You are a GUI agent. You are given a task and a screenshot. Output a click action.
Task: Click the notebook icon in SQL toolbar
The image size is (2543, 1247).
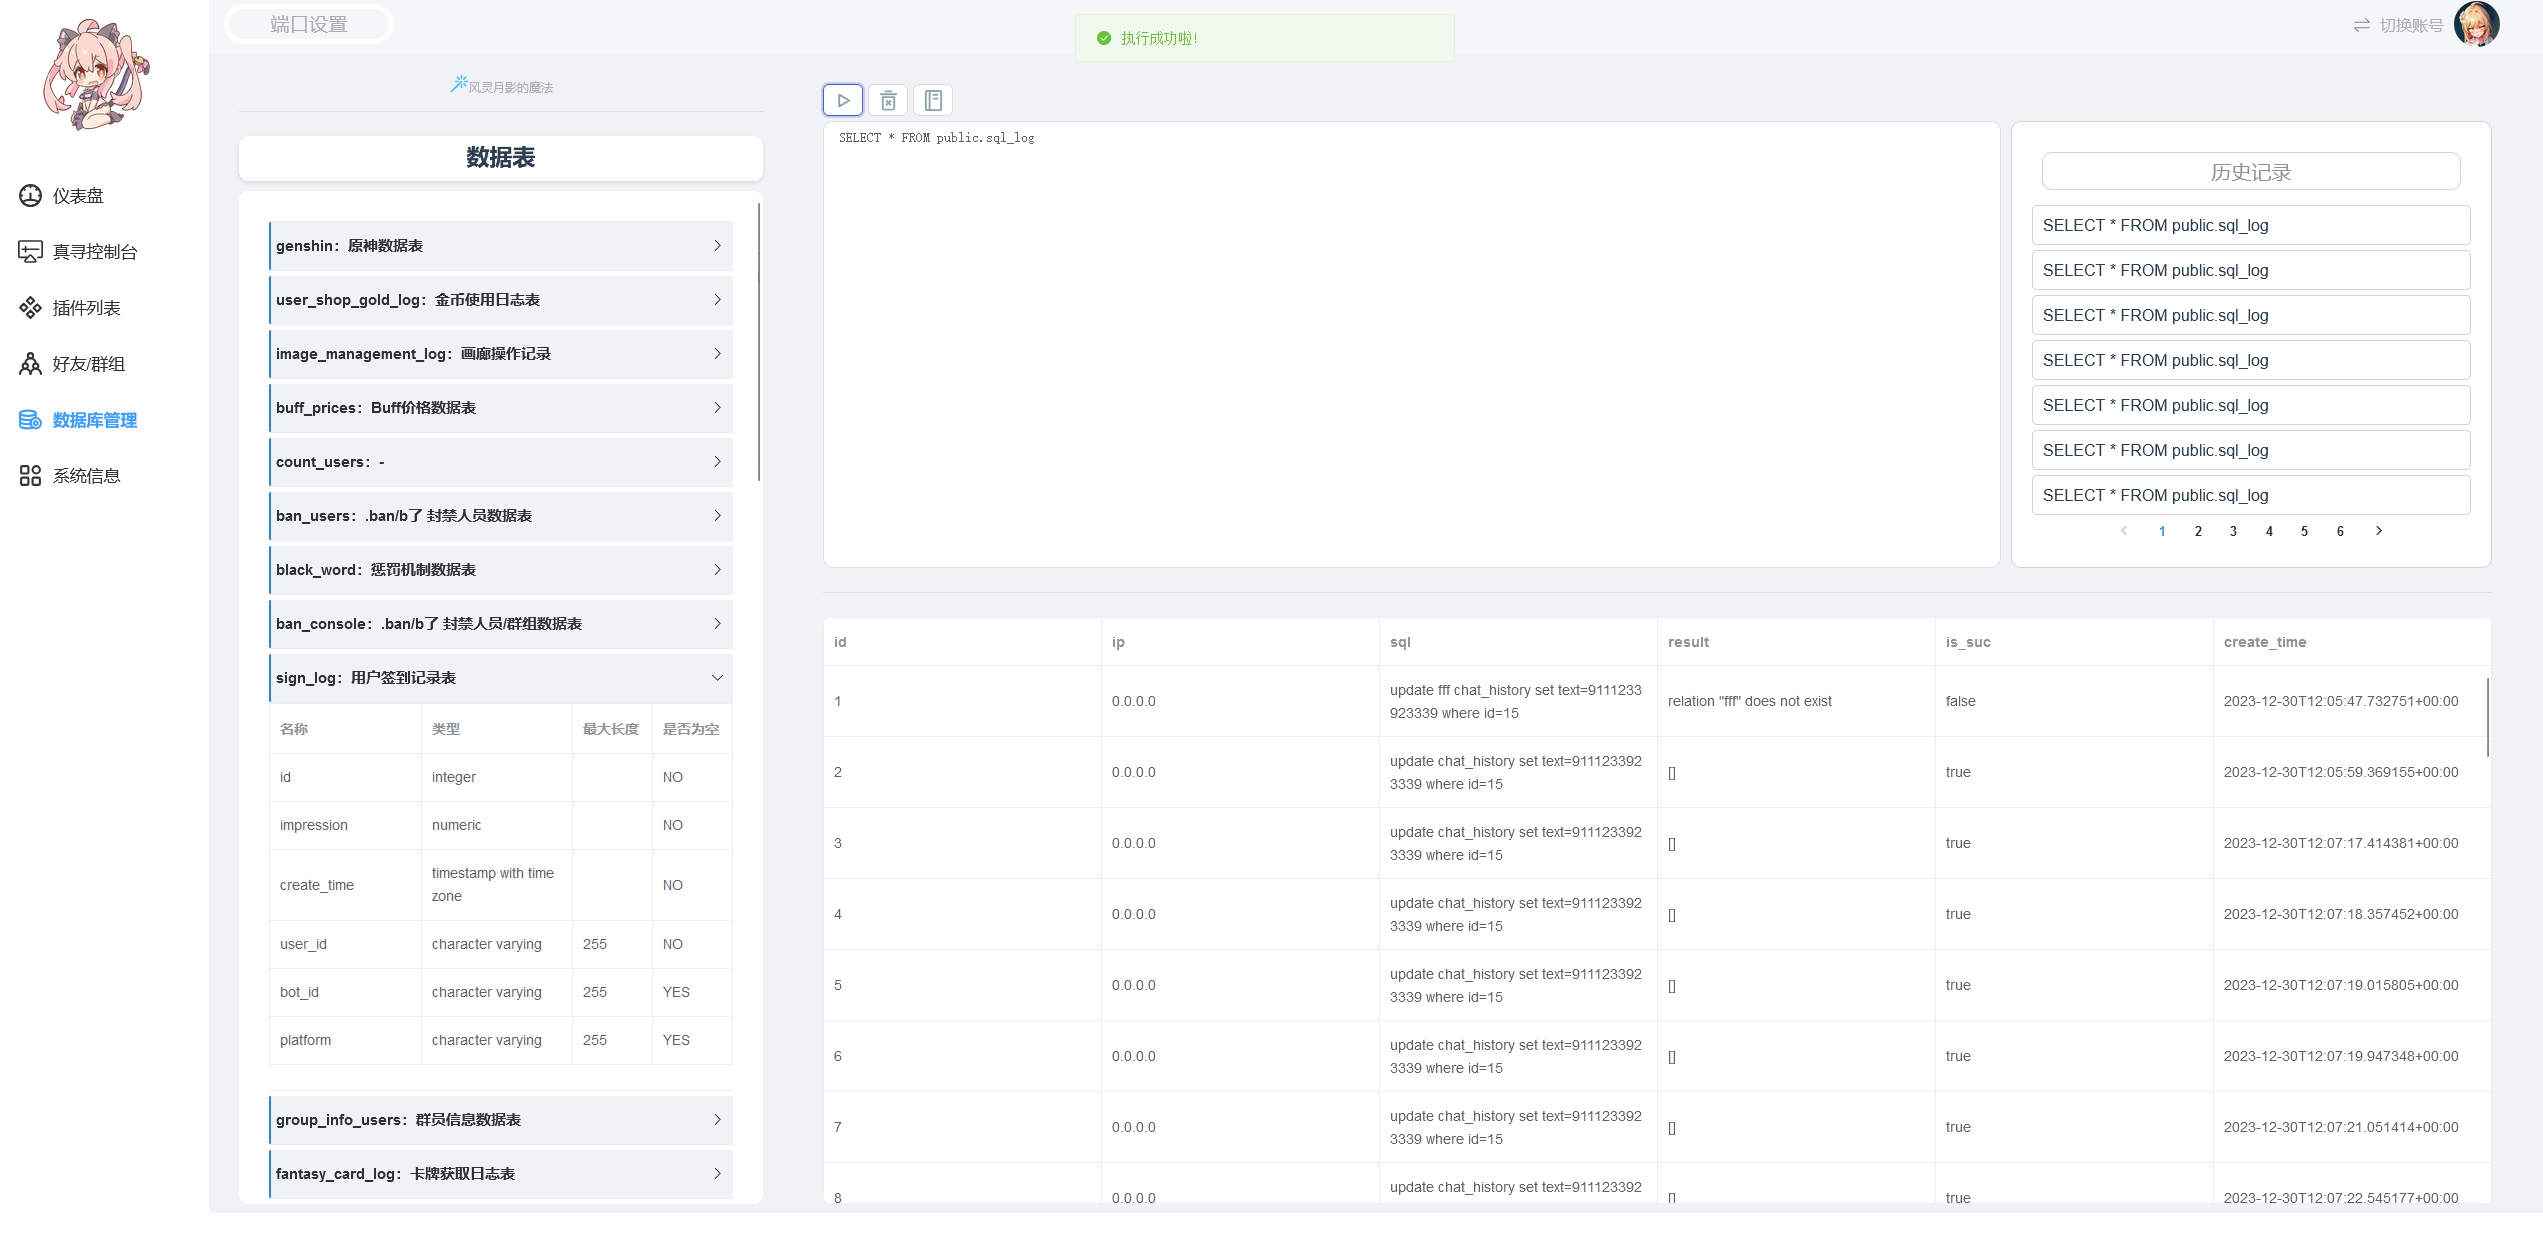click(x=933, y=100)
